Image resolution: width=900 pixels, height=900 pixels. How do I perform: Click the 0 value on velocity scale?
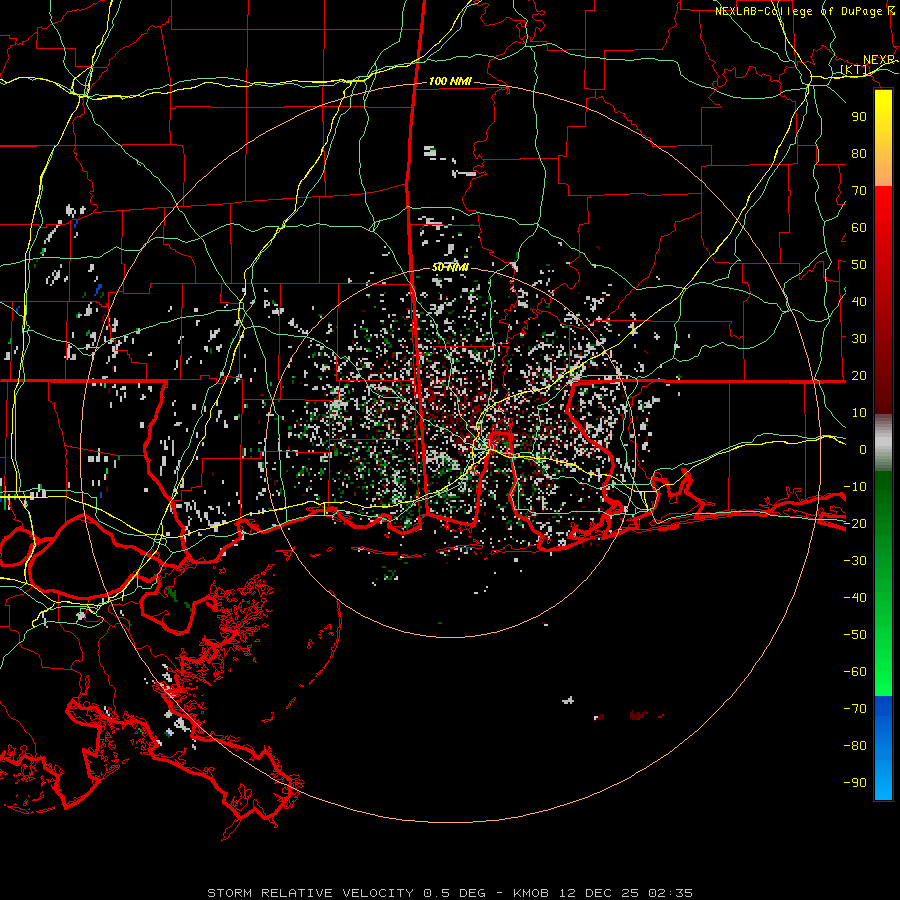863,449
